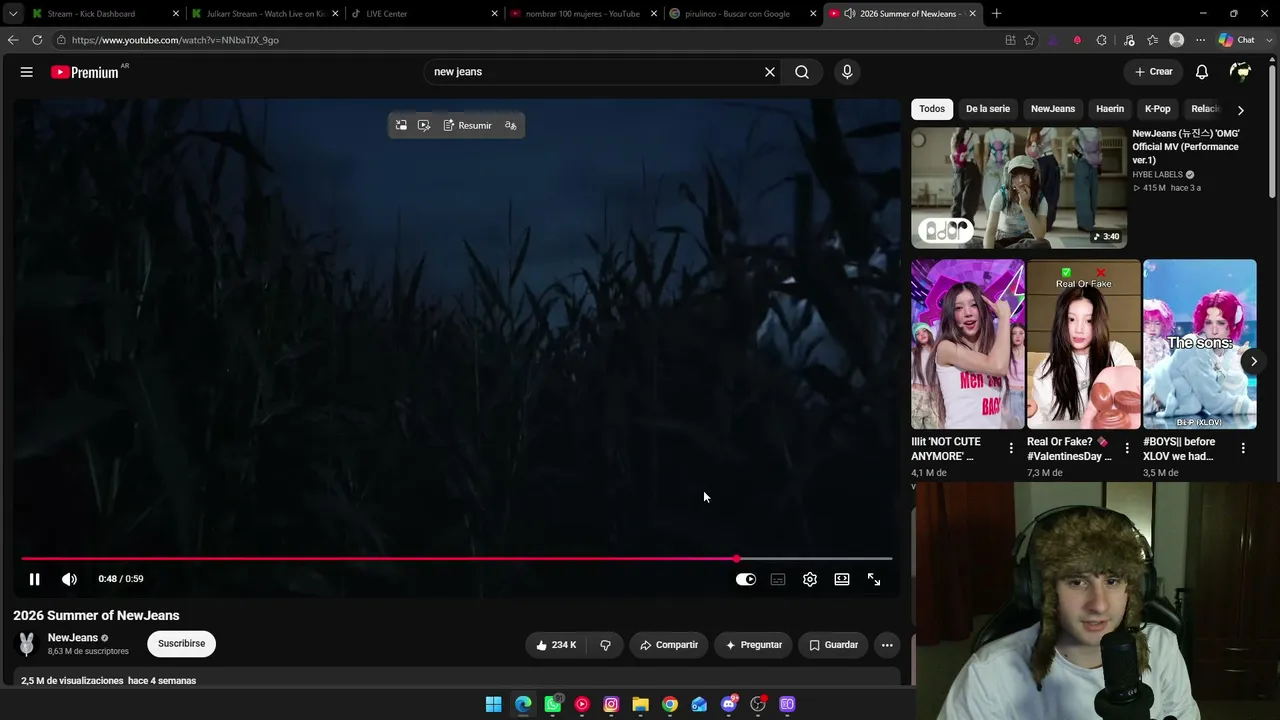Run search with the magnifier button
This screenshot has height=720, width=1280.
point(802,72)
